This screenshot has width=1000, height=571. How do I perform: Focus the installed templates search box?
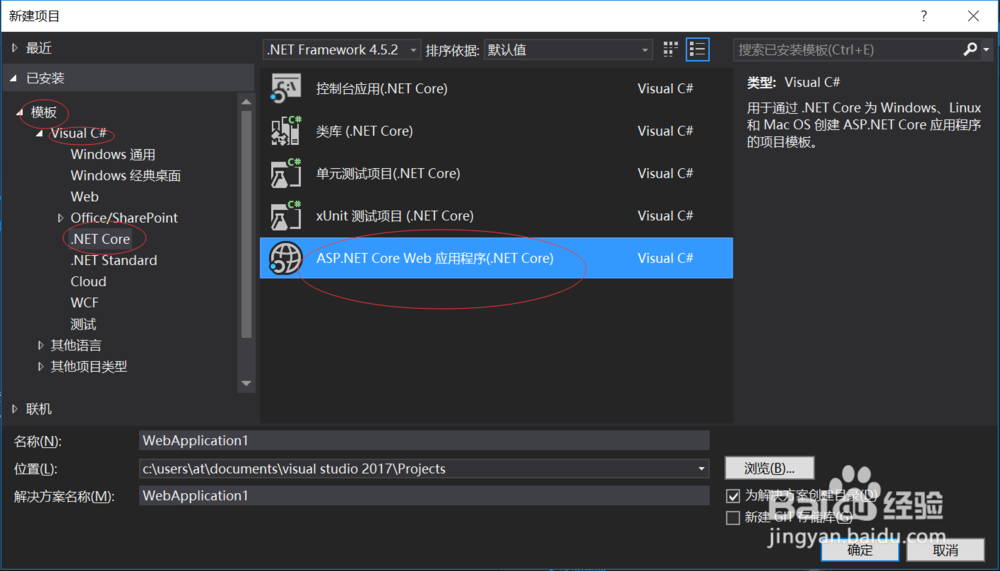pos(847,49)
